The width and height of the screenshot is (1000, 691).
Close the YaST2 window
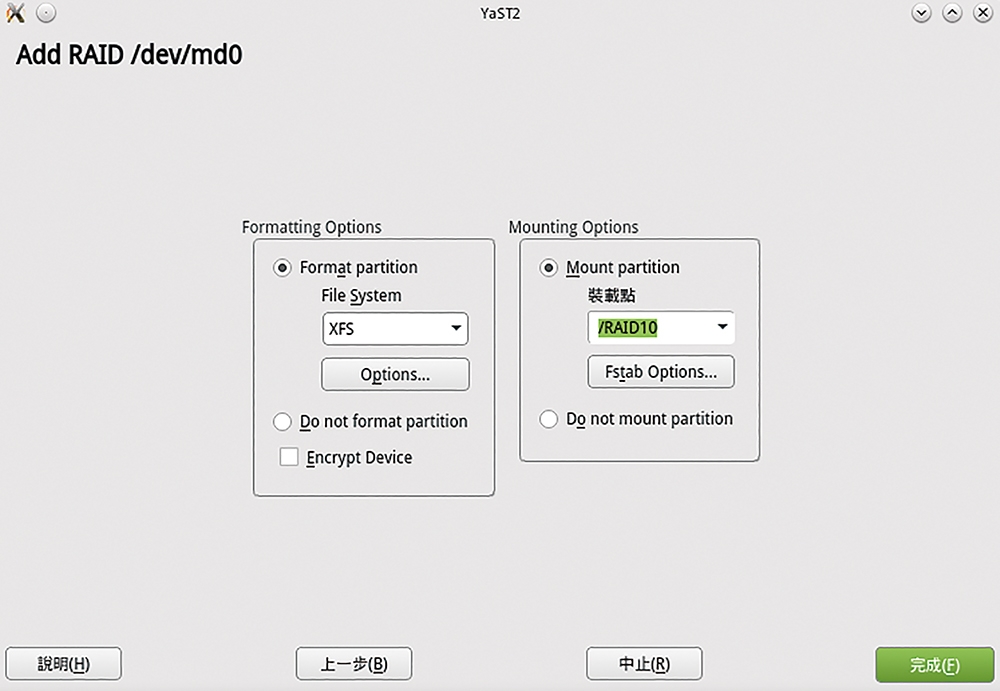pyautogui.click(x=981, y=14)
